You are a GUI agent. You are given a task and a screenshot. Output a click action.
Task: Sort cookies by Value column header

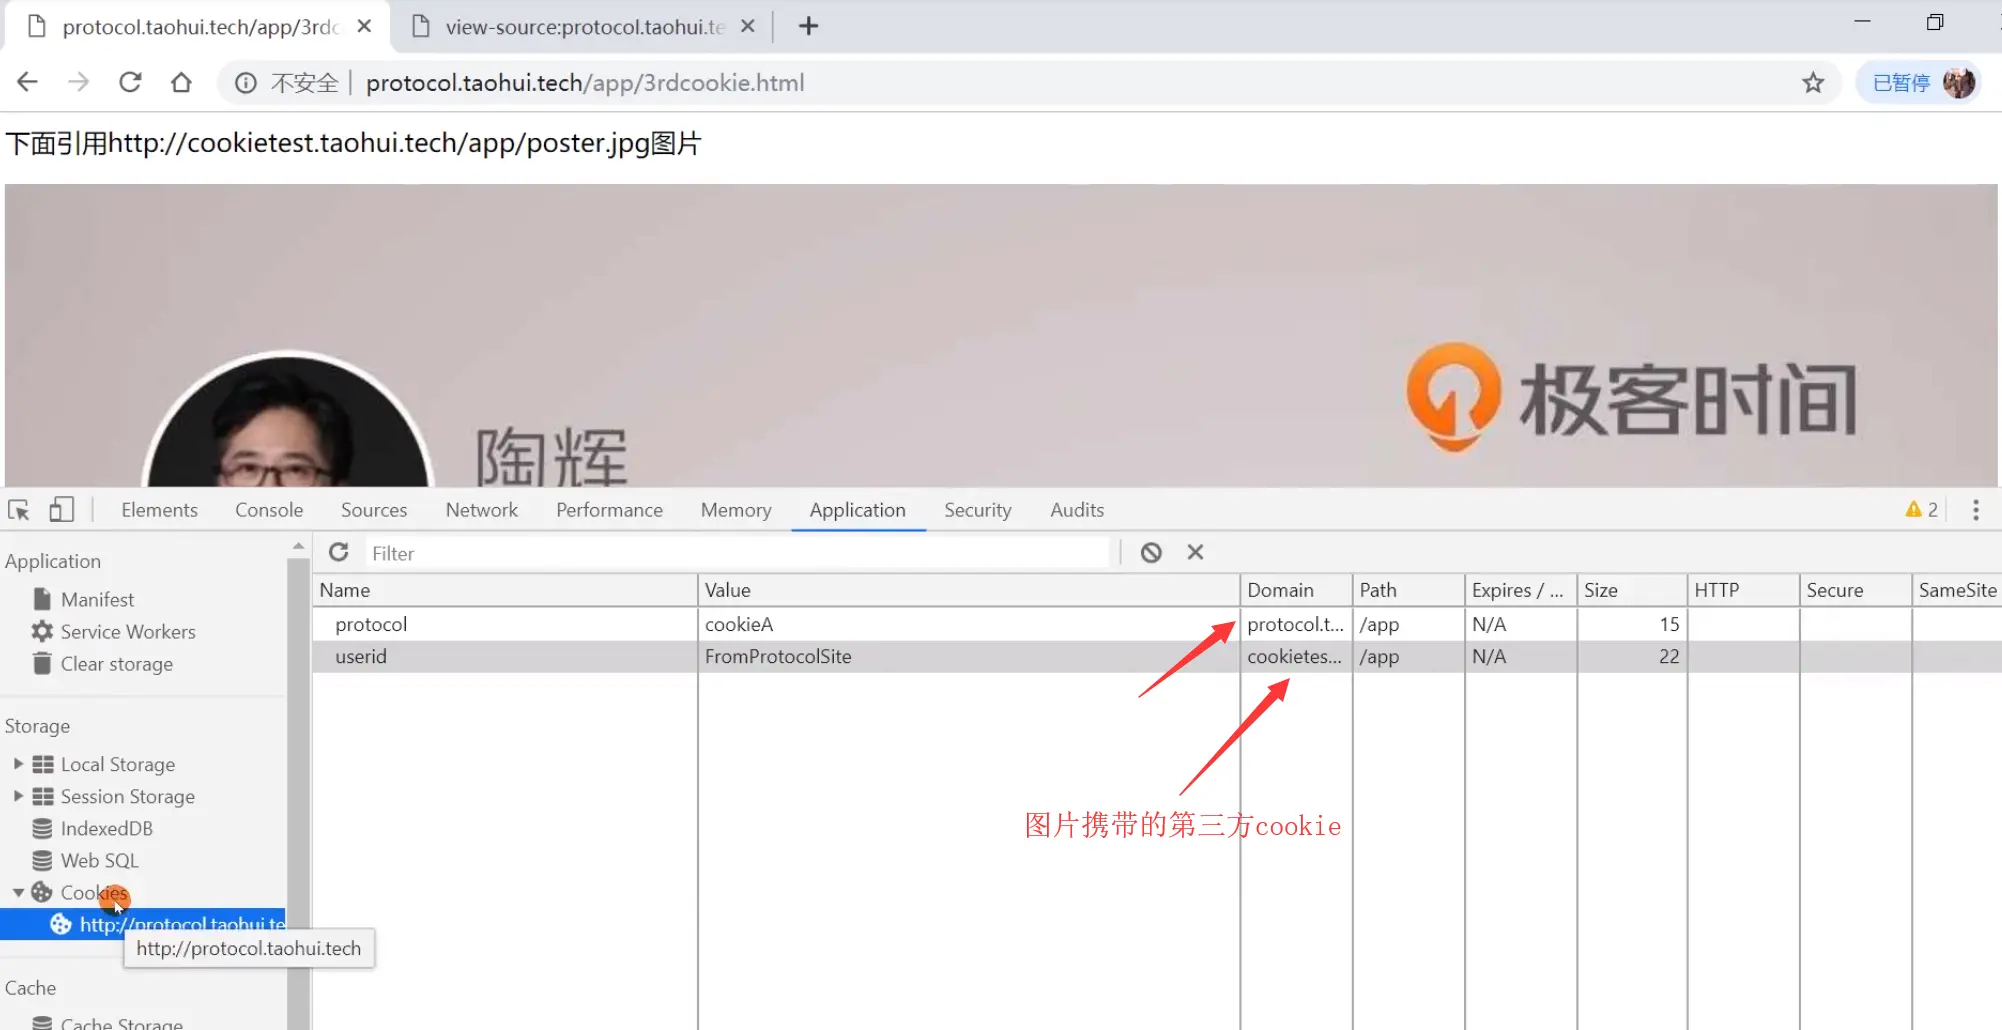(969, 590)
